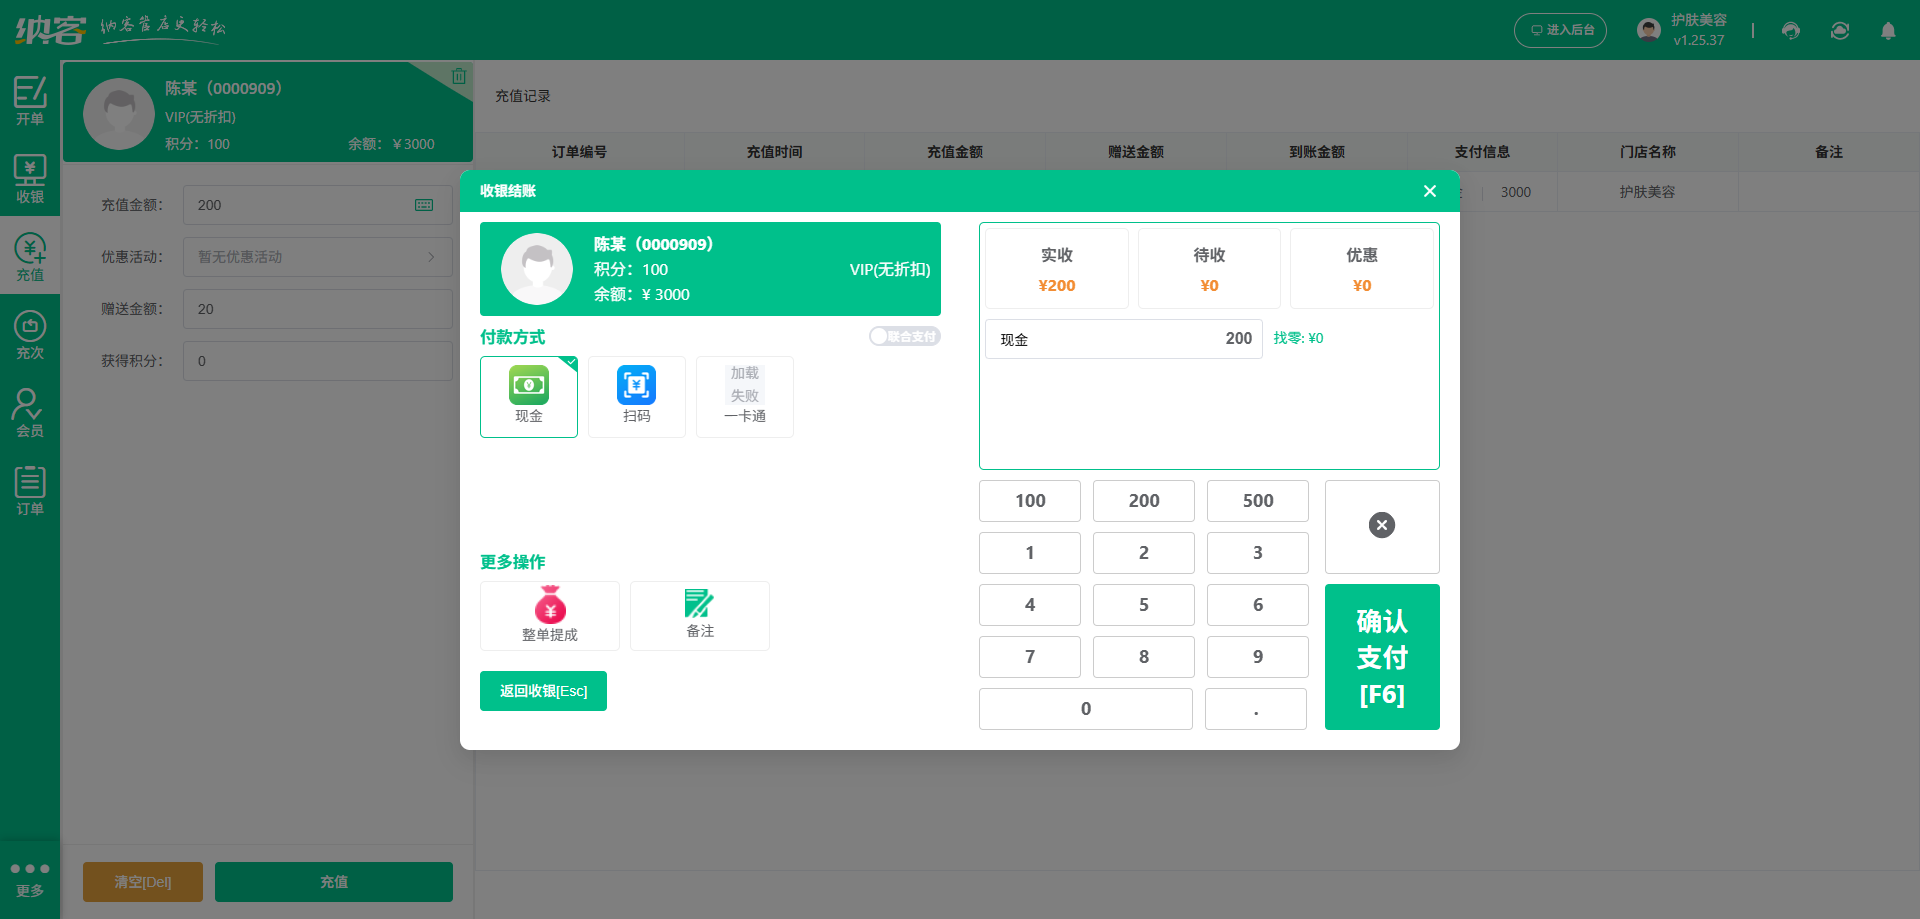Viewport: 1920px width, 919px height.
Task: Switch to the 会员 sidebar section
Action: [29, 413]
